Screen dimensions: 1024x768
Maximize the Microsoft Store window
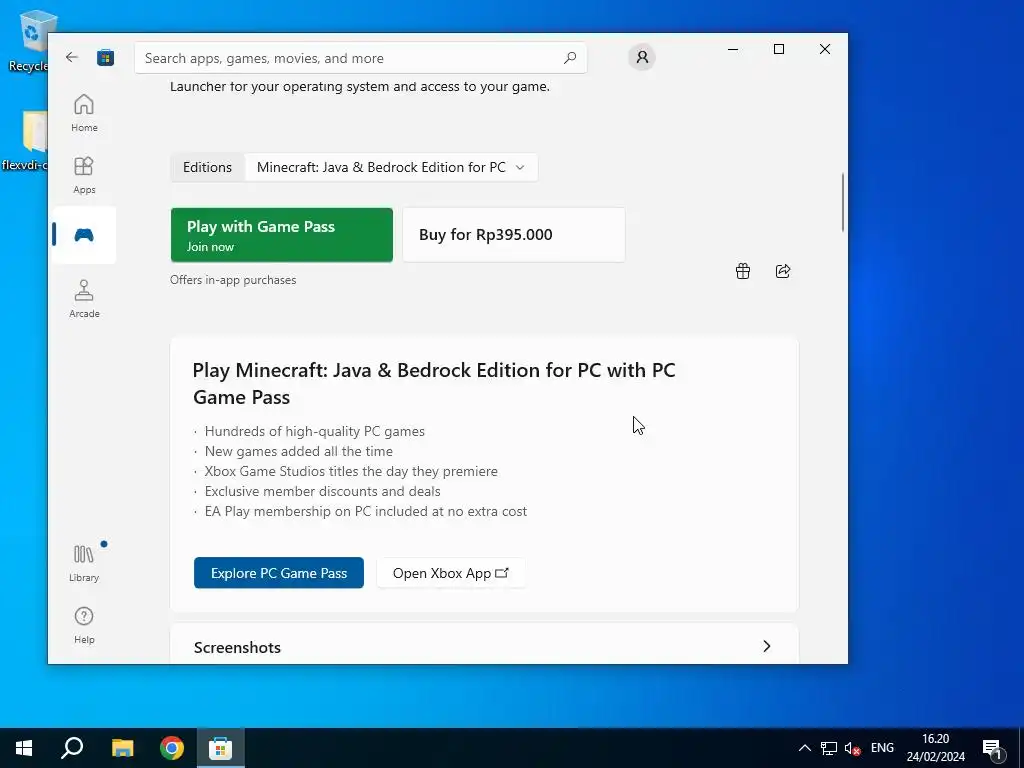click(778, 49)
